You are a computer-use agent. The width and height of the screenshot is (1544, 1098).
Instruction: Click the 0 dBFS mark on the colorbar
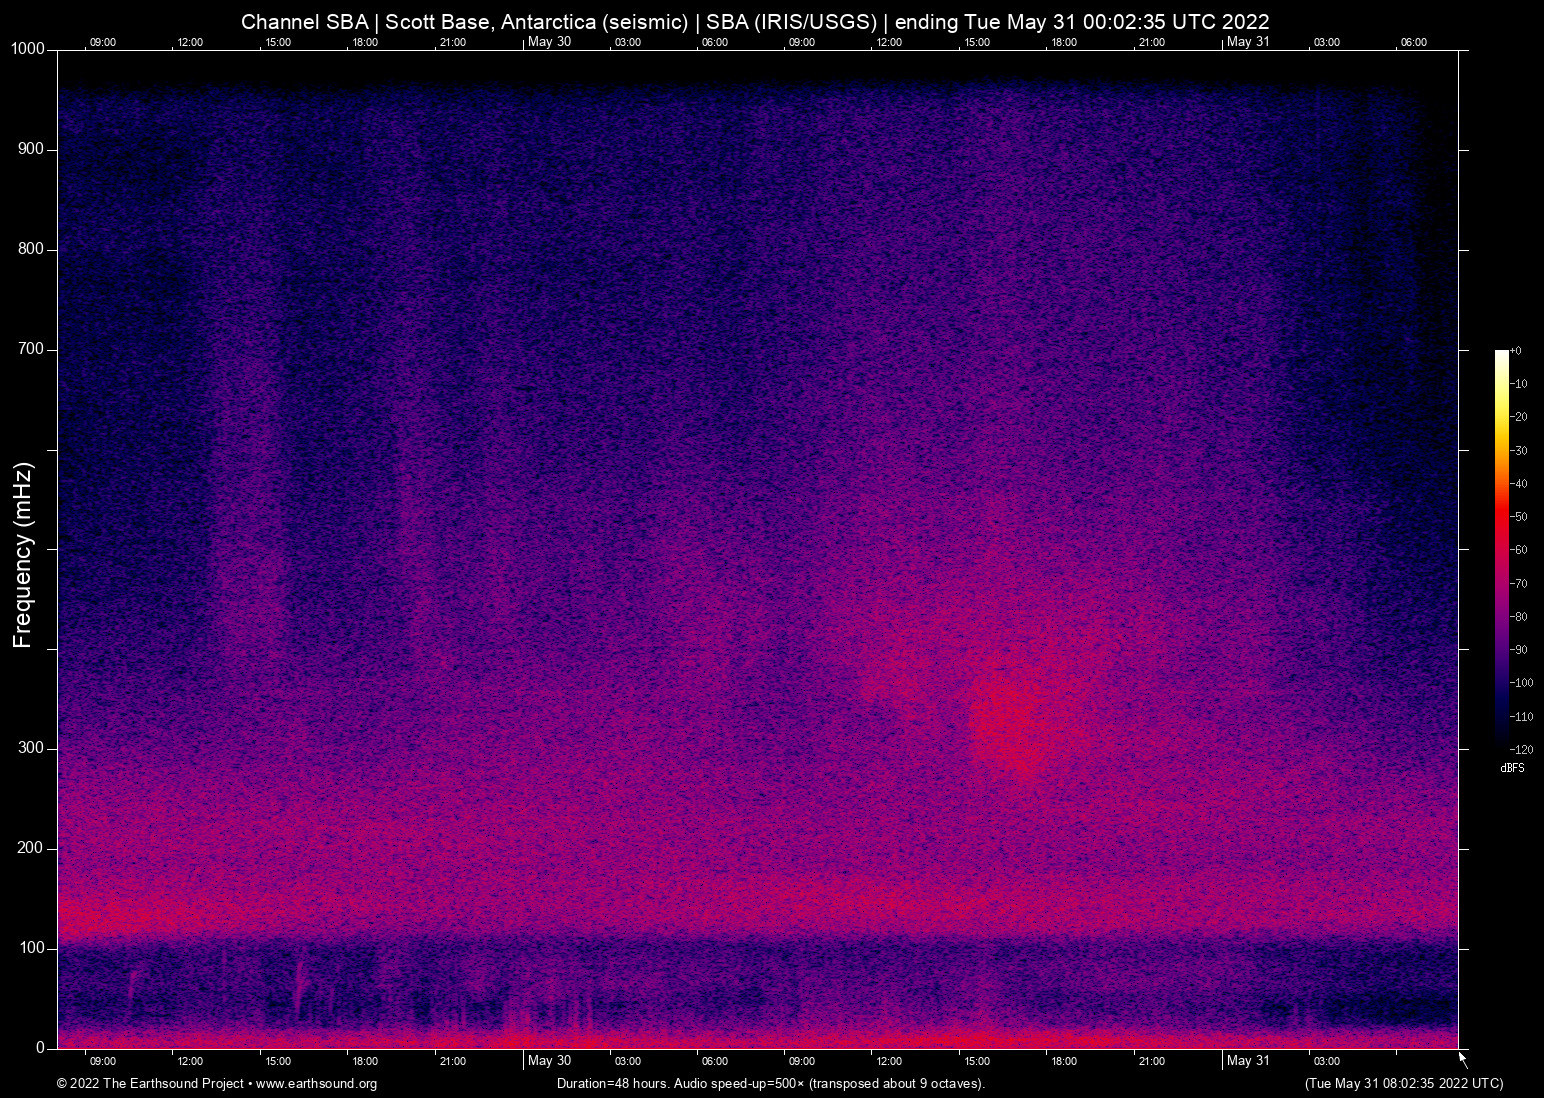point(1518,351)
